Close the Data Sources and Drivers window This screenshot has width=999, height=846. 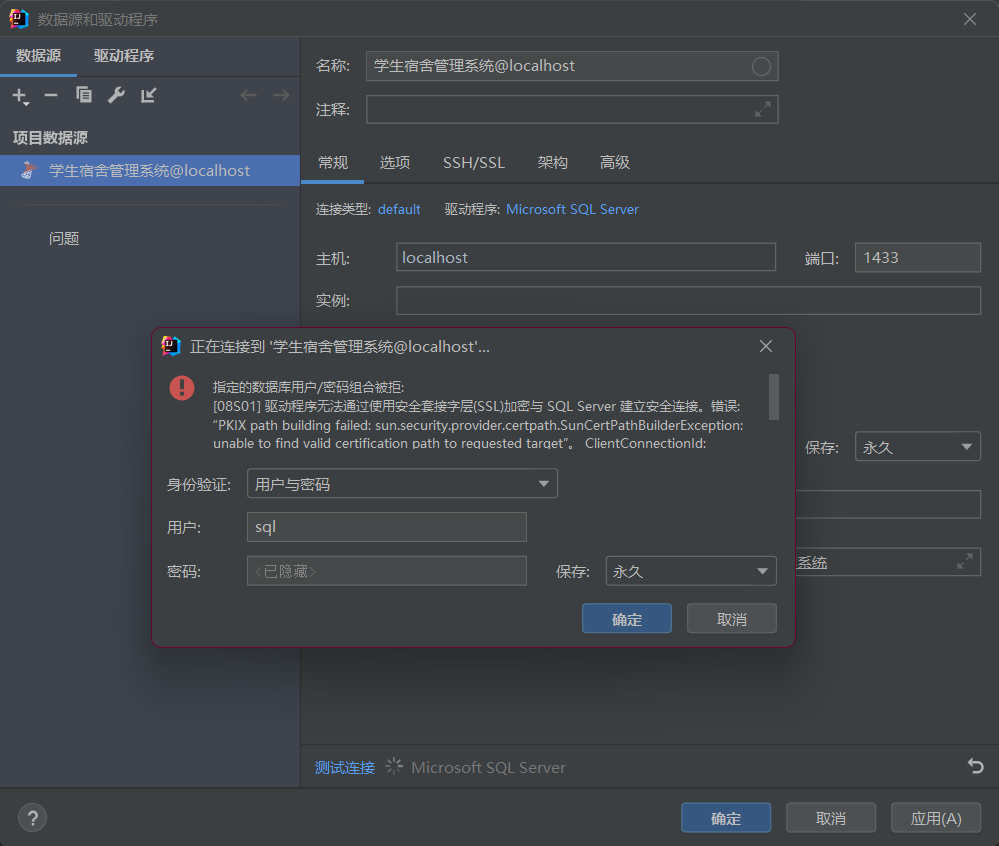970,19
